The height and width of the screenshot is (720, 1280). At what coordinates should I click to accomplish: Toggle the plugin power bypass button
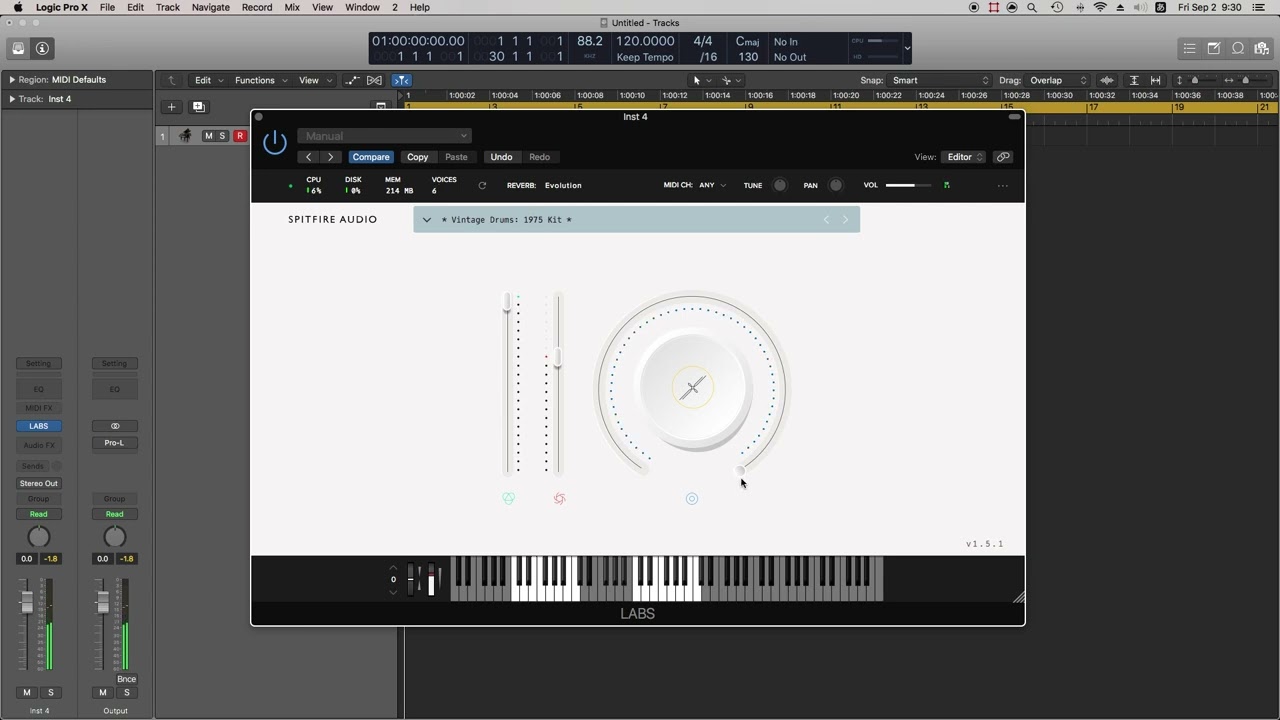tap(275, 143)
